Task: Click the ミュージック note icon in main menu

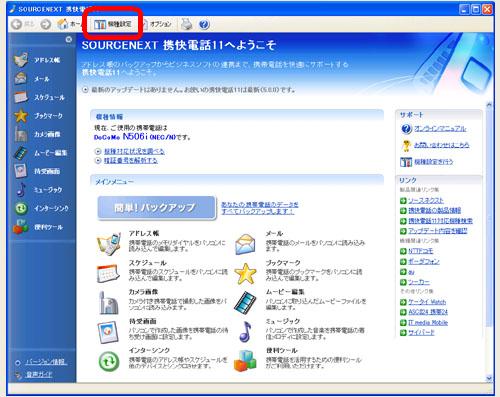Action: (245, 332)
